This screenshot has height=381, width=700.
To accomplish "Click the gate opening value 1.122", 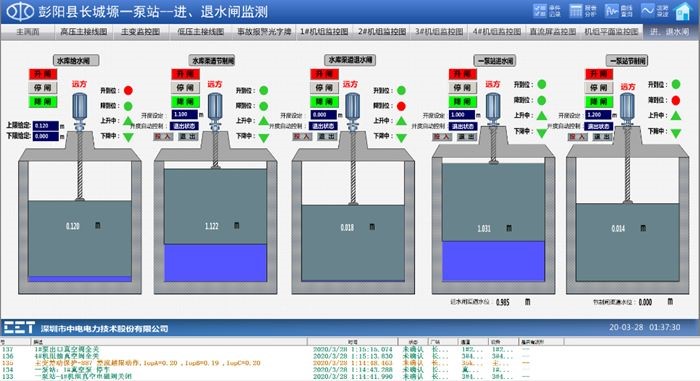I will (x=212, y=226).
